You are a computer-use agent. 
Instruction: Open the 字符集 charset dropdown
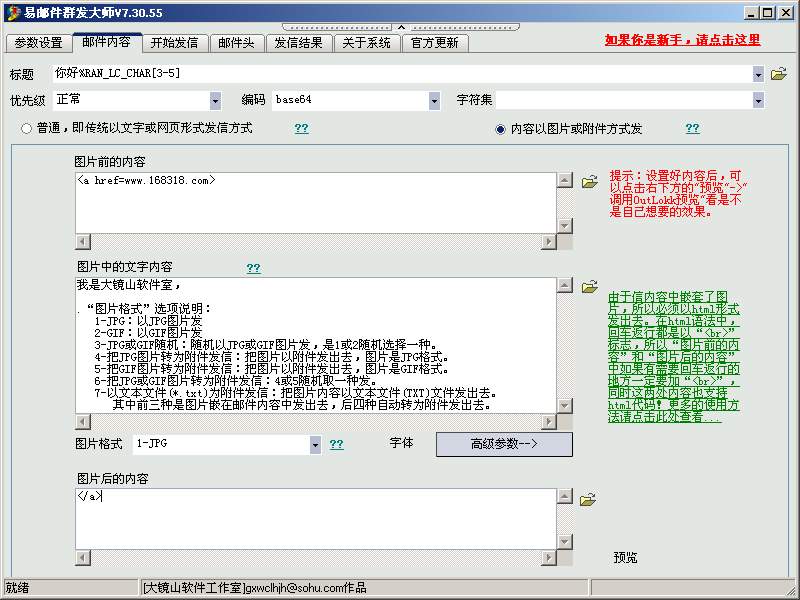pos(759,101)
